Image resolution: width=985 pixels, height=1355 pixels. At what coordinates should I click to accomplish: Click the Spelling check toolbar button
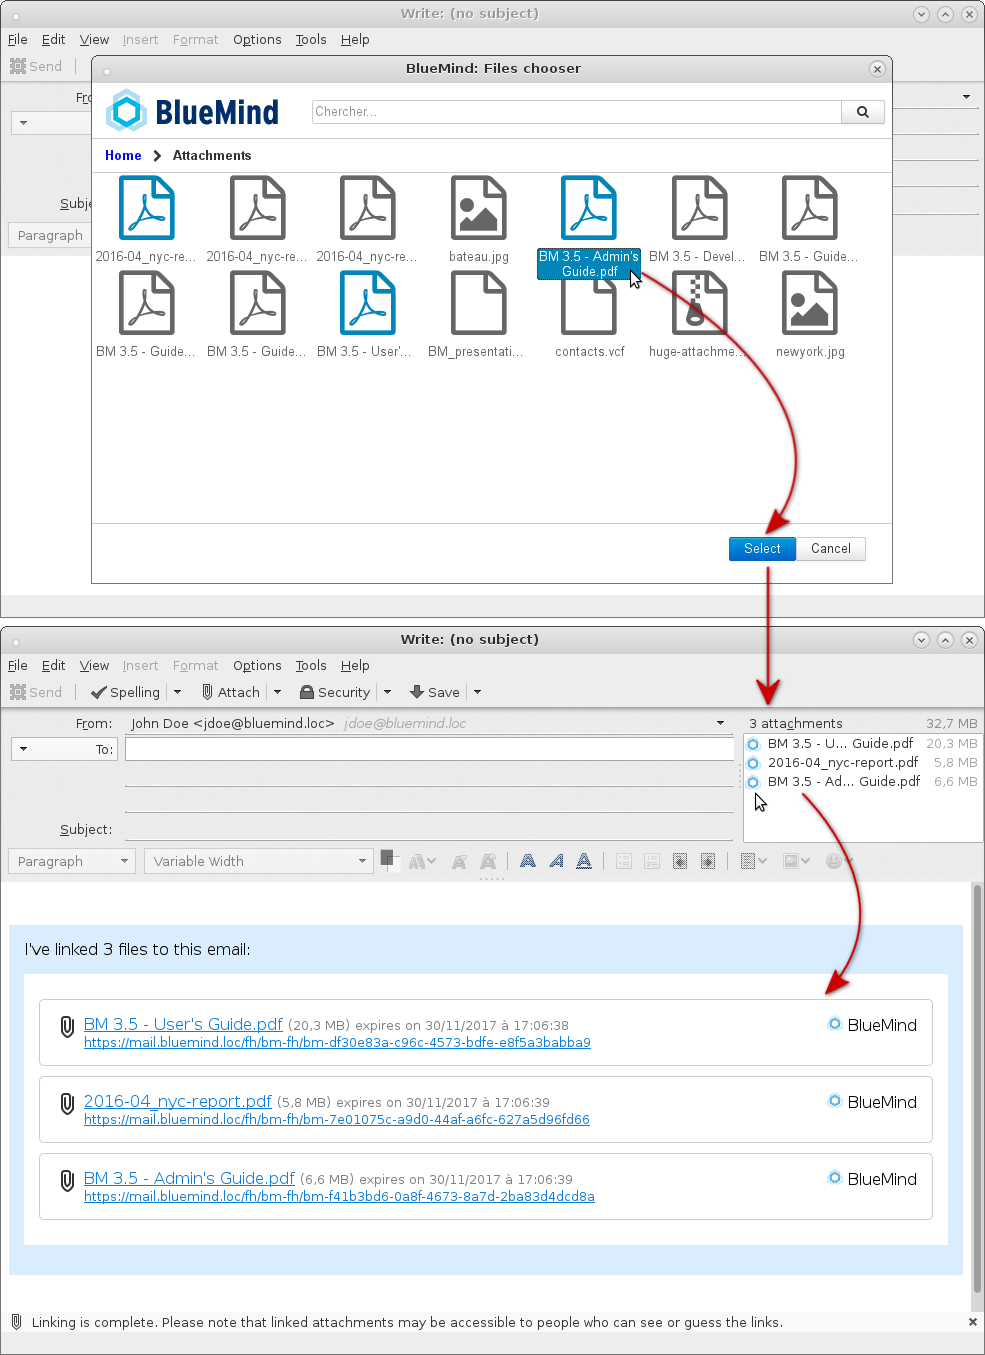[126, 692]
